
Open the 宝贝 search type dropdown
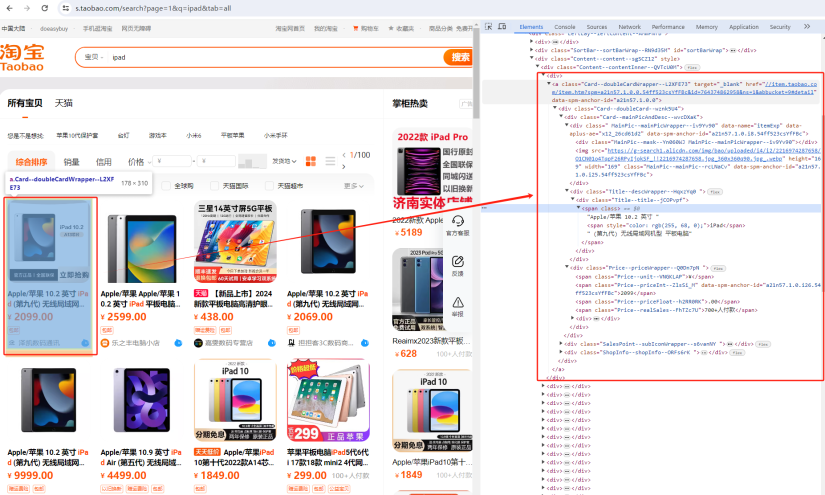tap(94, 57)
